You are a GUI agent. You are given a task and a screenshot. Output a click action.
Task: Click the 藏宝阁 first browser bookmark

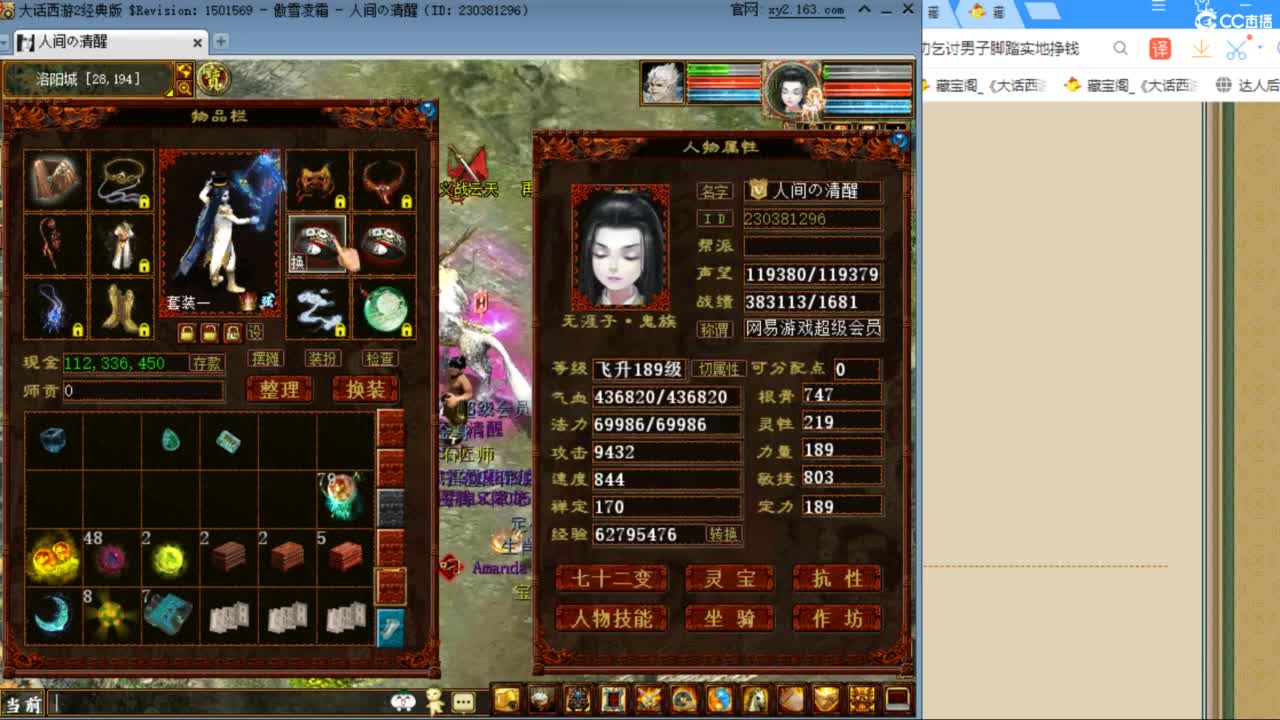983,86
